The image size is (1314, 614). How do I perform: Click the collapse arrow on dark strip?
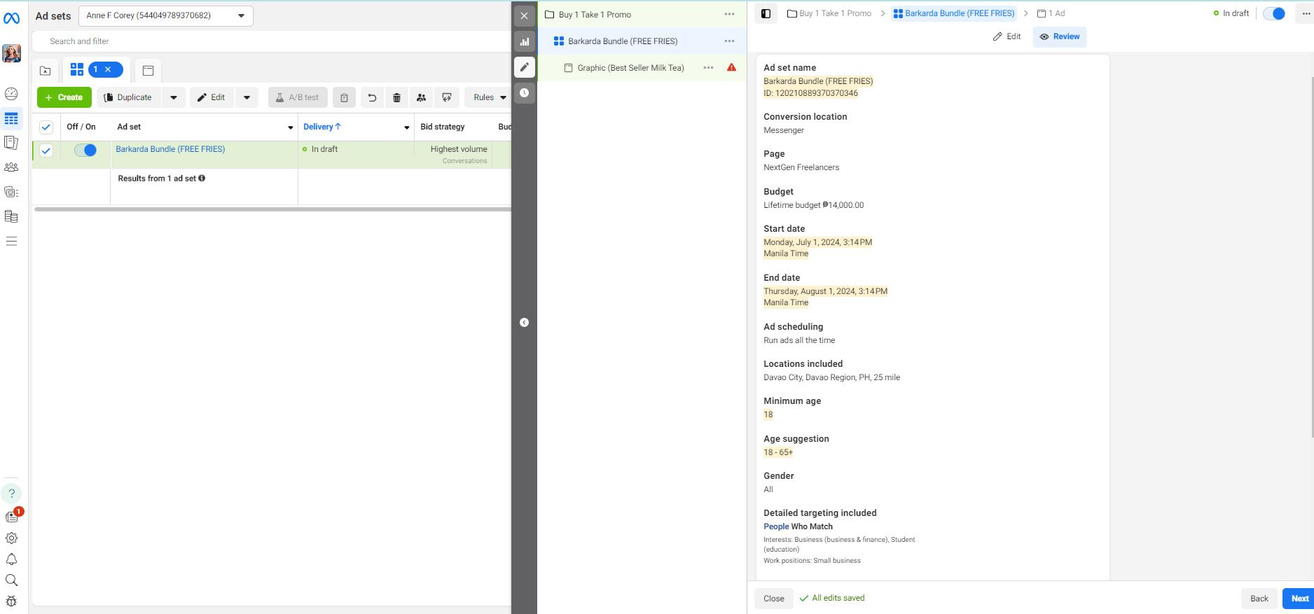524,322
